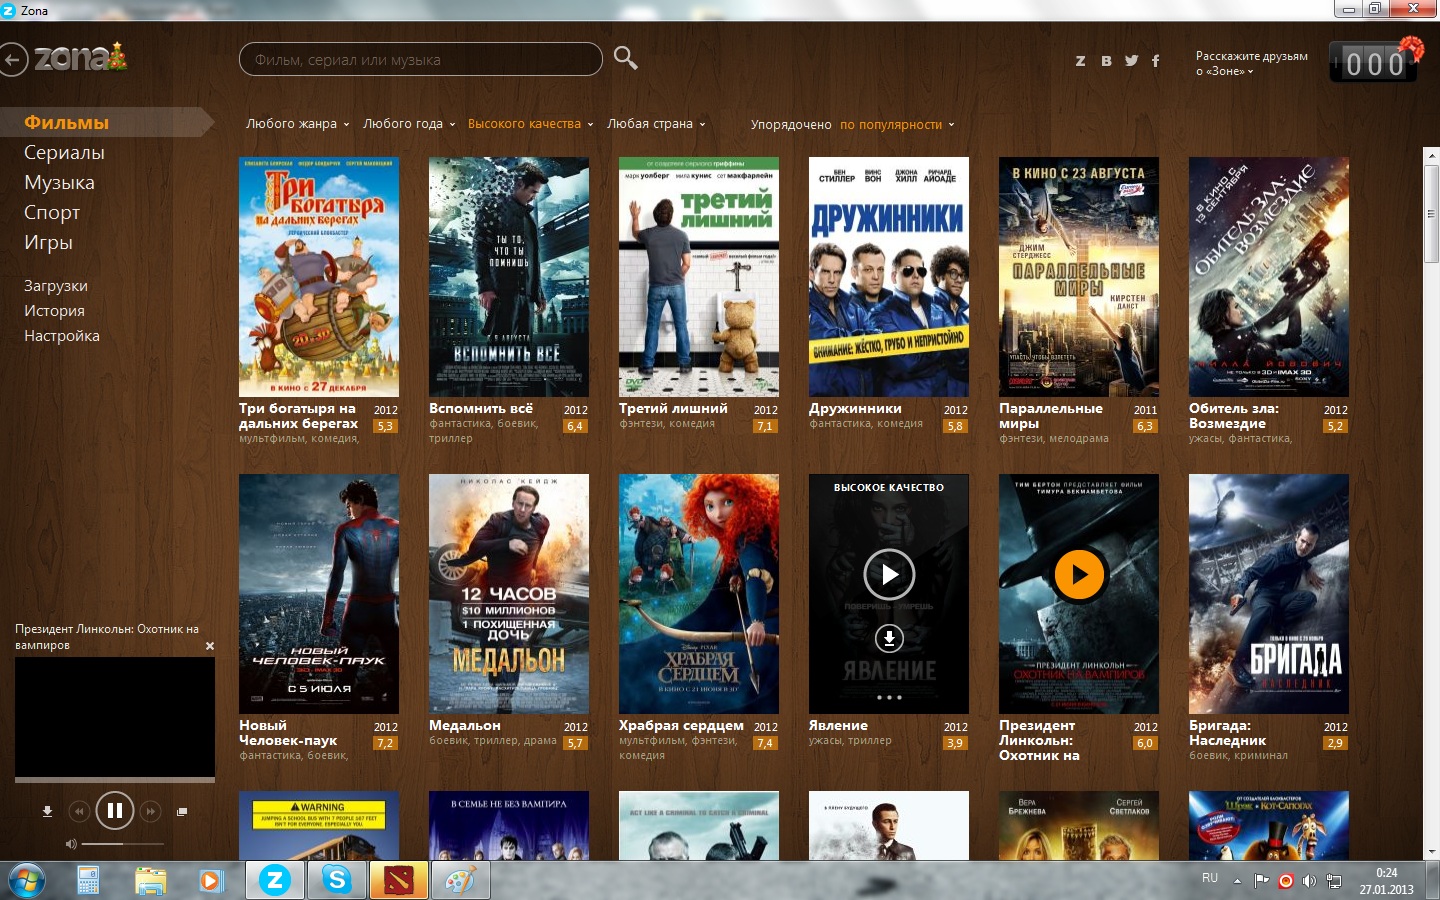Open the Любого жанра genre dropdown
Viewport: 1440px width, 900px height.
tap(298, 124)
